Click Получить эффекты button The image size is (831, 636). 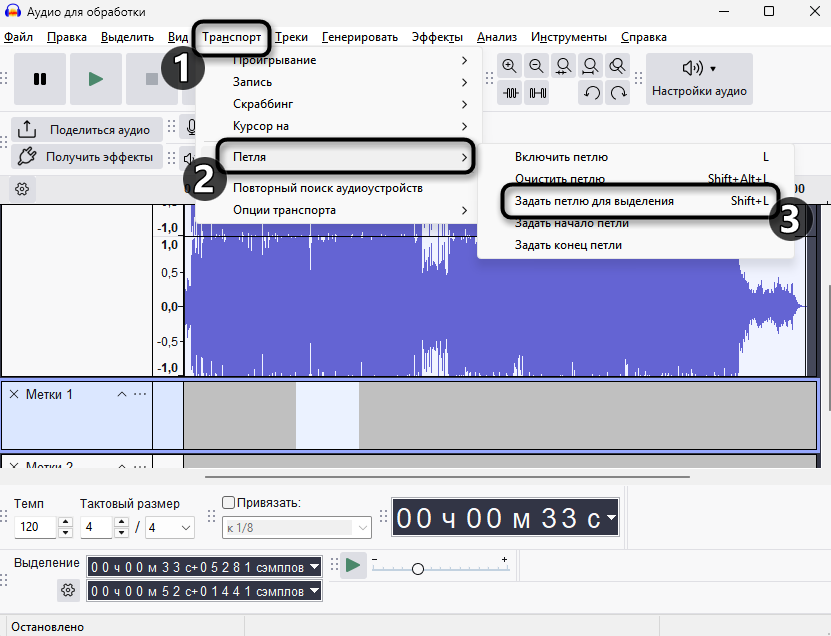tap(87, 157)
